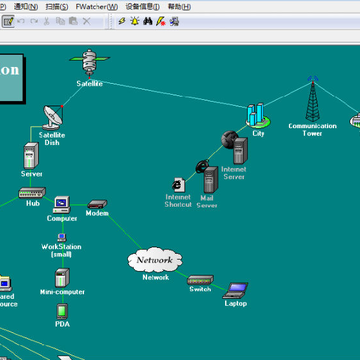The width and height of the screenshot is (360, 360).
Task: Click the cut scissors icon
Action: pyautogui.click(x=47, y=21)
